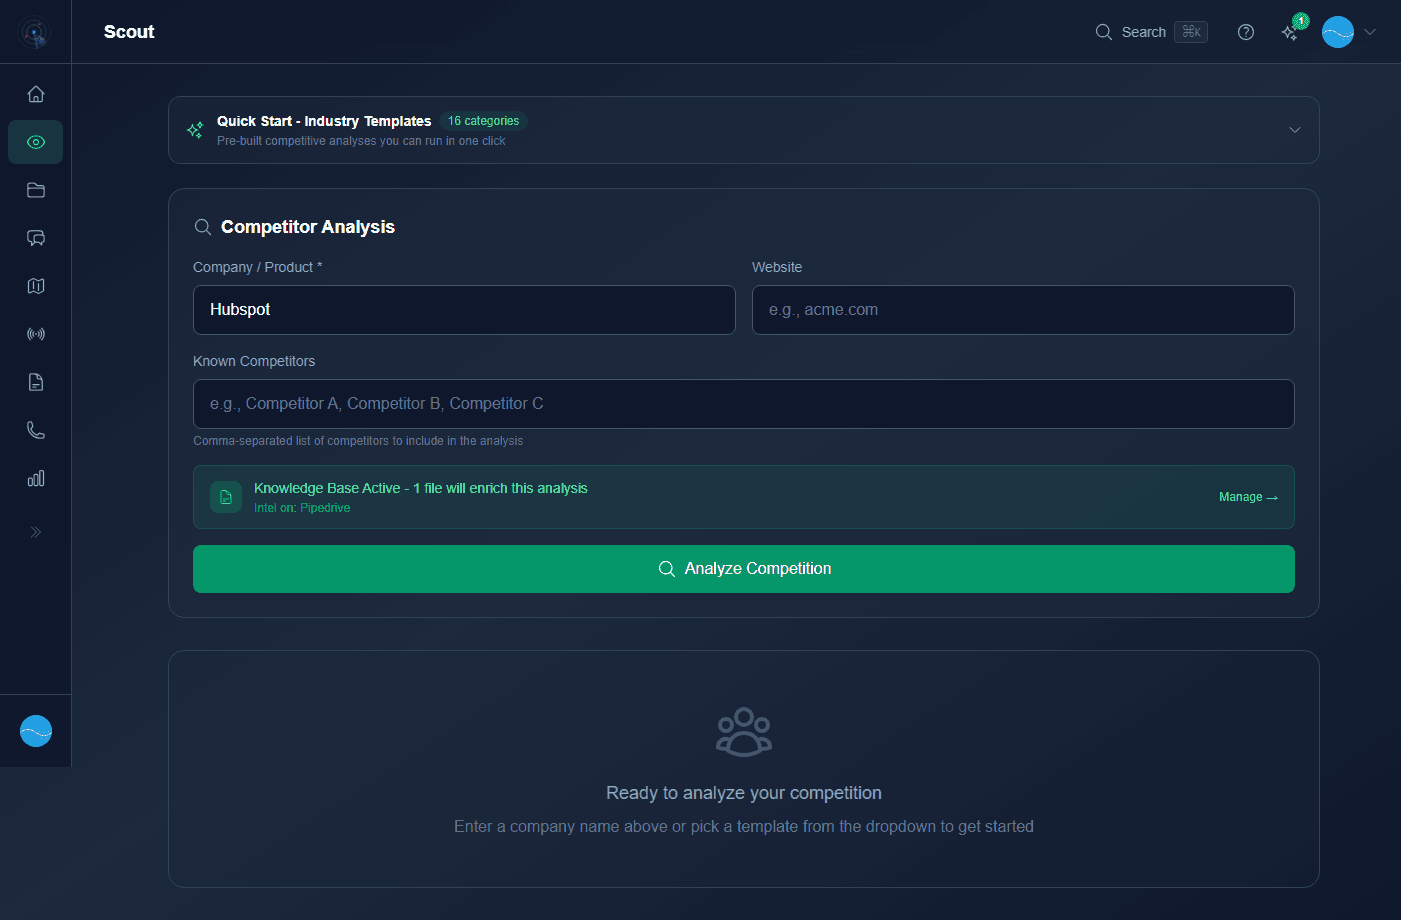Expand the Quick Start Industry Templates section
This screenshot has height=920, width=1401.
[x=1295, y=130]
